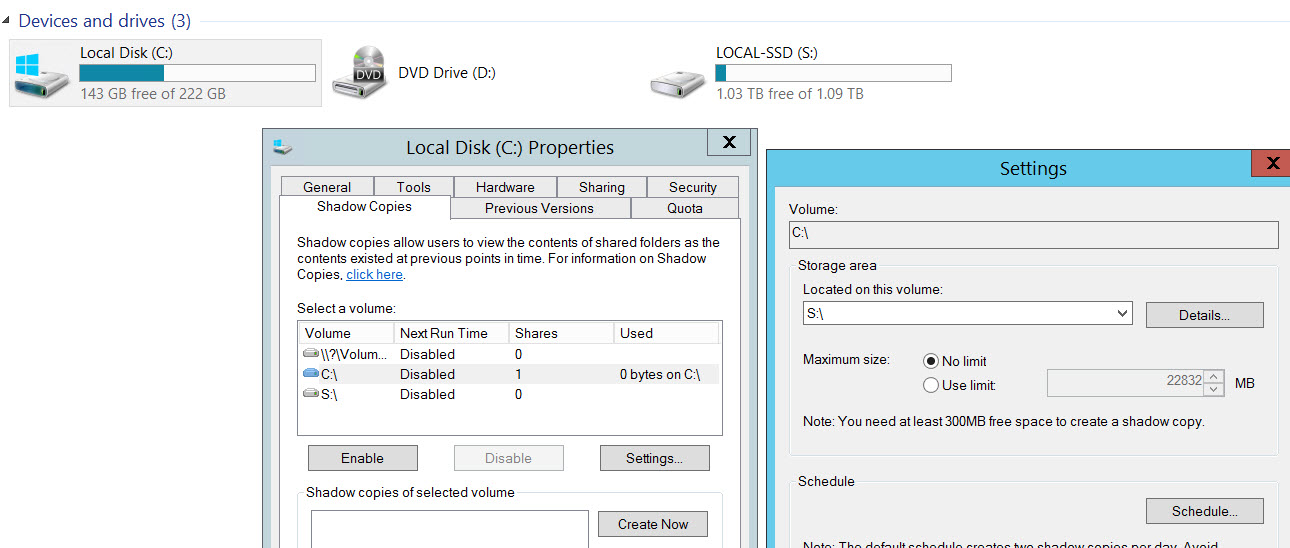Click the Properties dialog title bar drive icon

click(x=284, y=146)
